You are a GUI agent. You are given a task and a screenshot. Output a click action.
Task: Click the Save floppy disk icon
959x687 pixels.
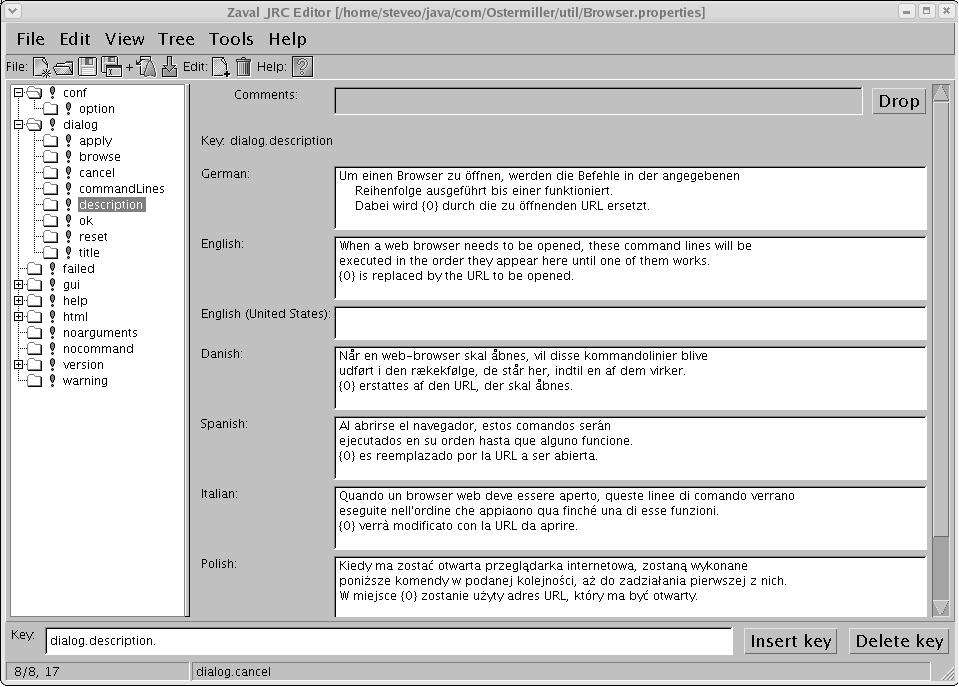pyautogui.click(x=87, y=67)
